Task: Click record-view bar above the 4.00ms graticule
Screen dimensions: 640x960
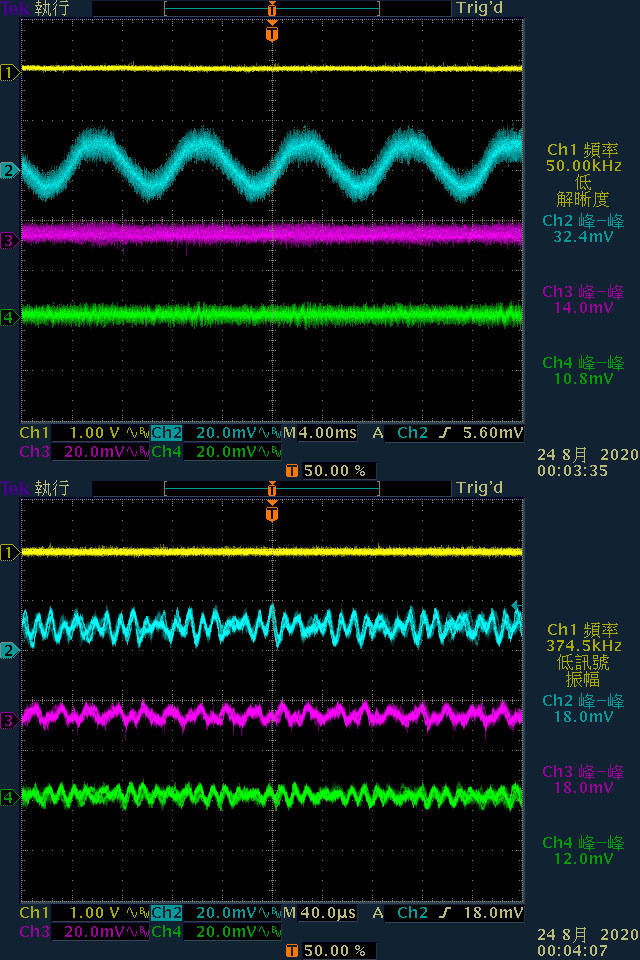Action: tap(272, 9)
